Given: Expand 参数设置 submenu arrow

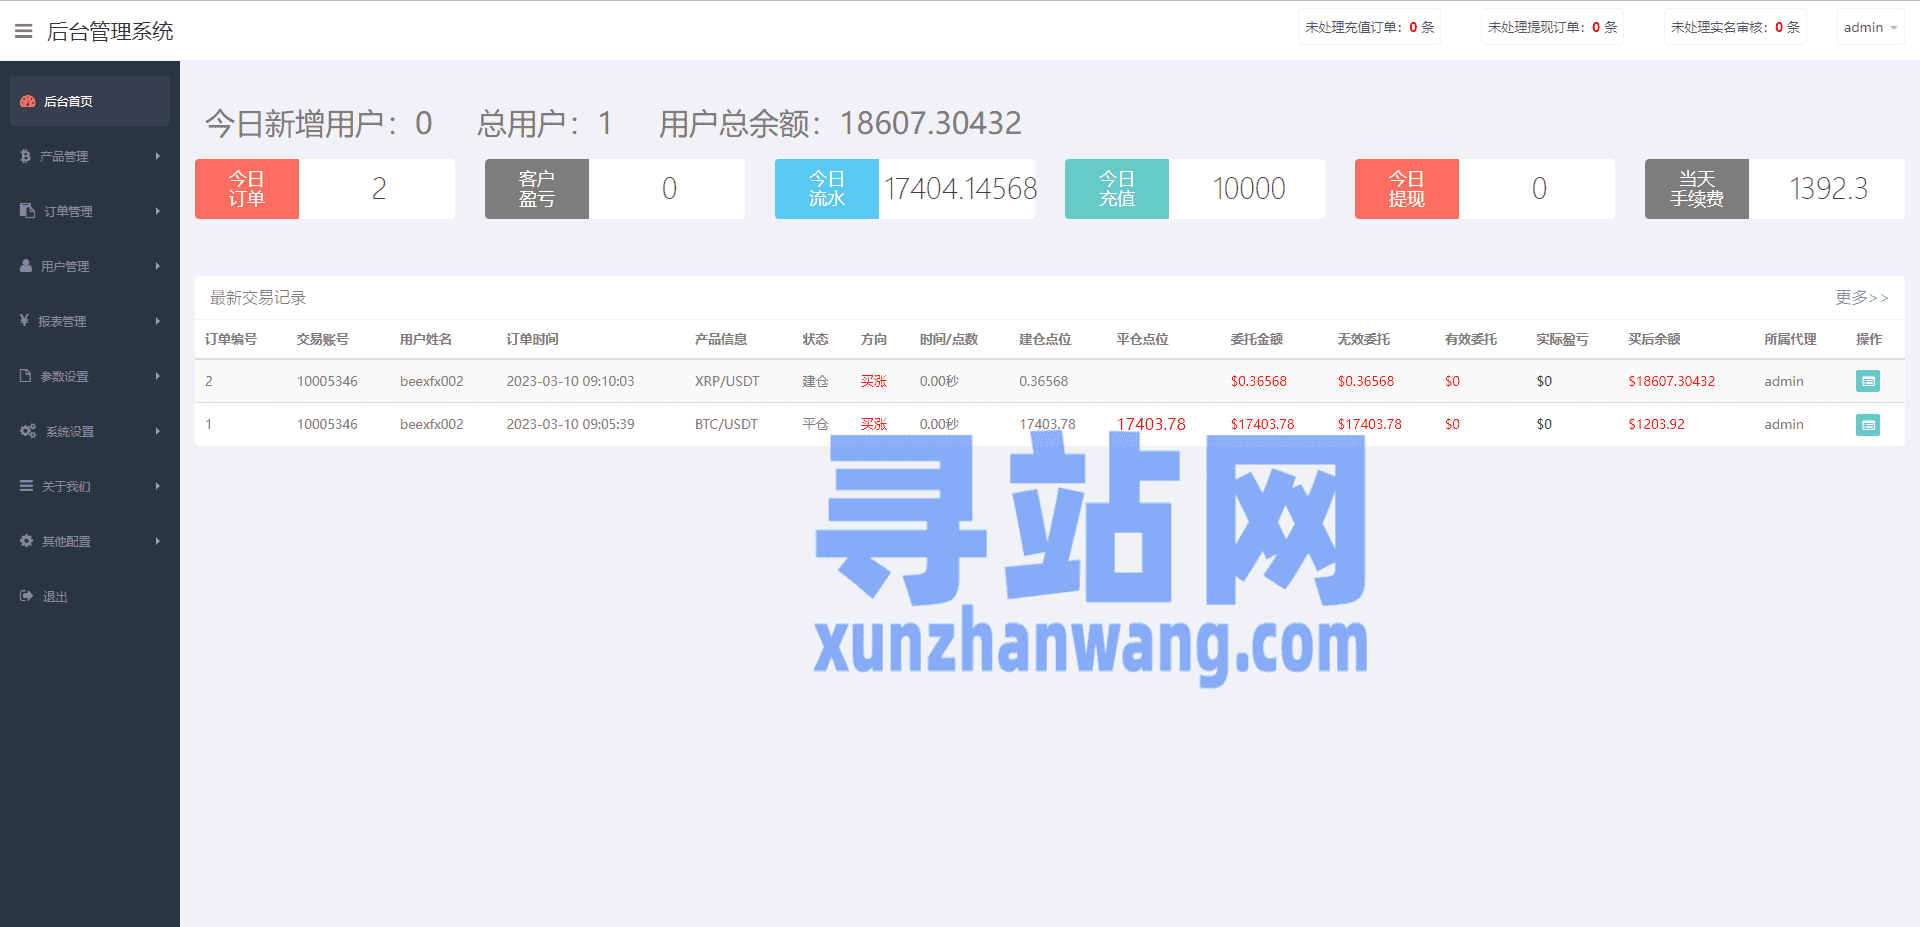Looking at the screenshot, I should 158,376.
